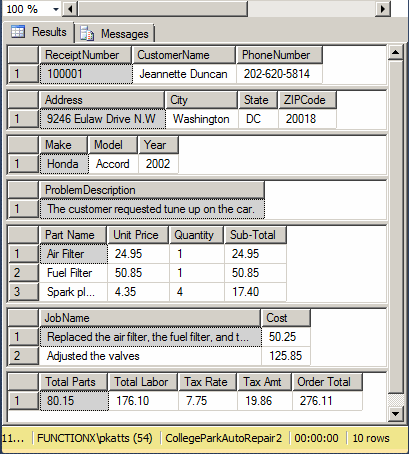Click the Tax Rate column header
The image size is (409, 454).
click(207, 382)
